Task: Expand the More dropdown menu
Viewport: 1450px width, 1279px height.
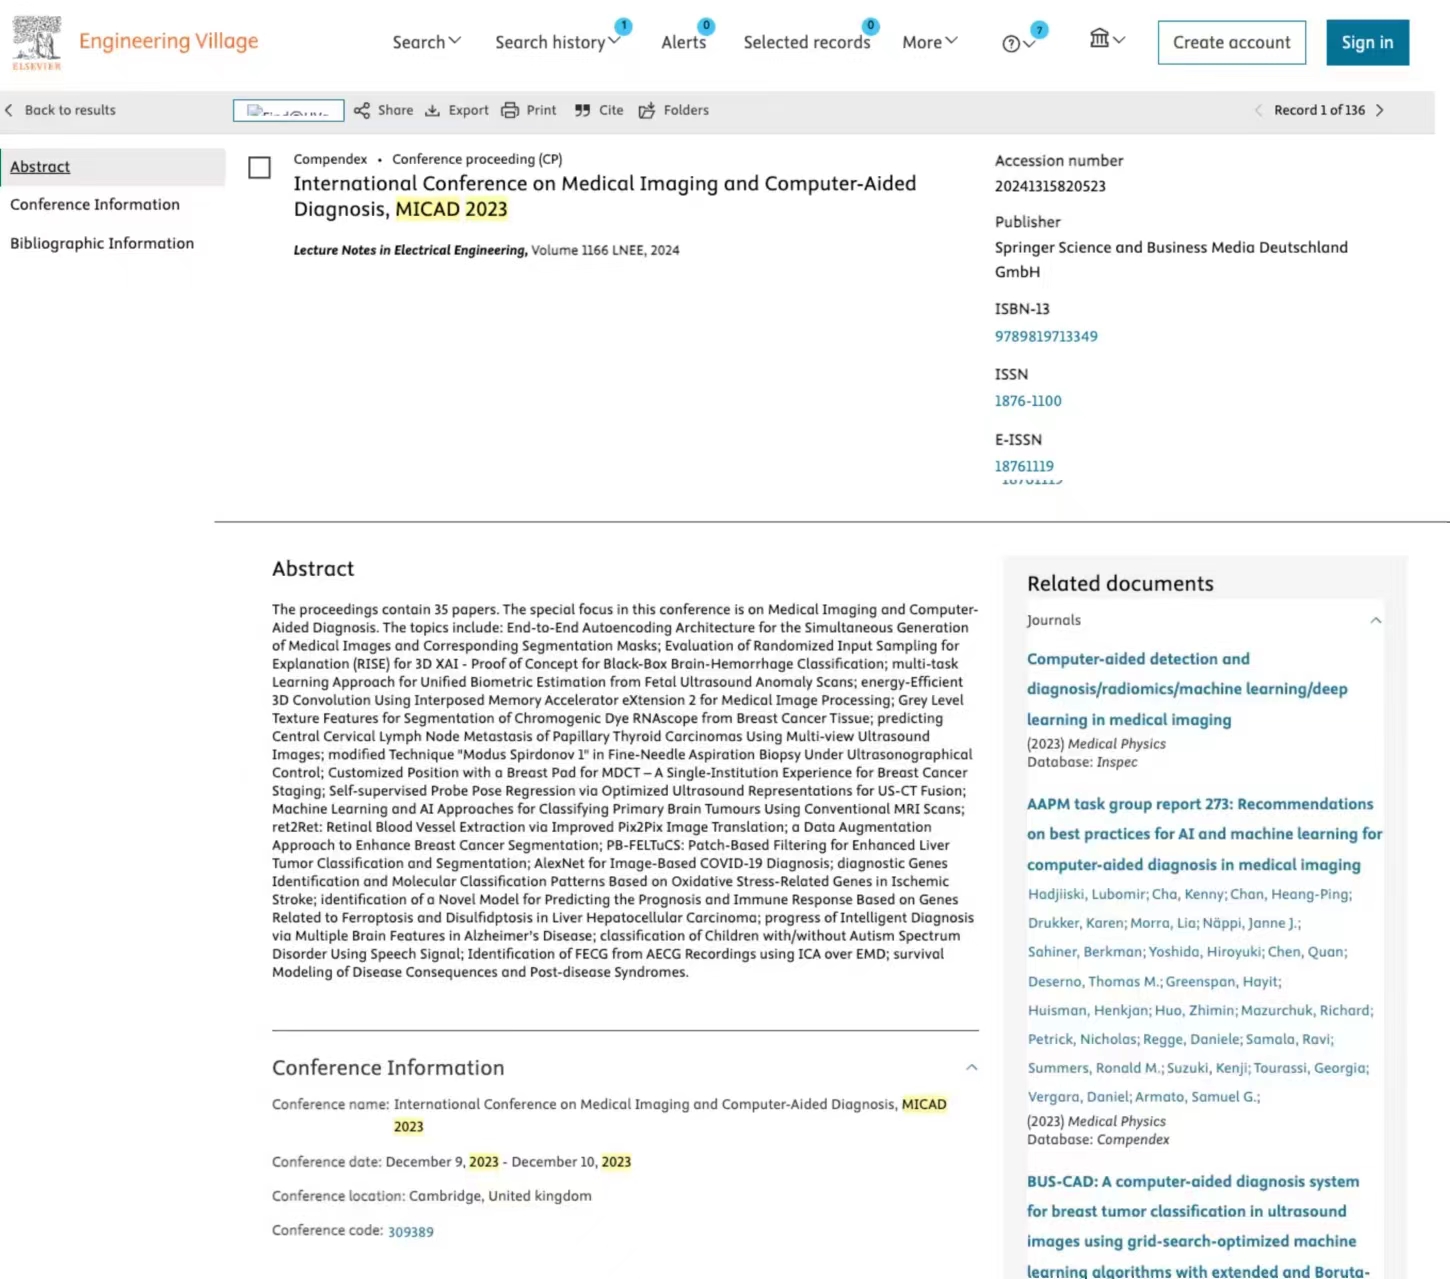Action: [x=929, y=42]
